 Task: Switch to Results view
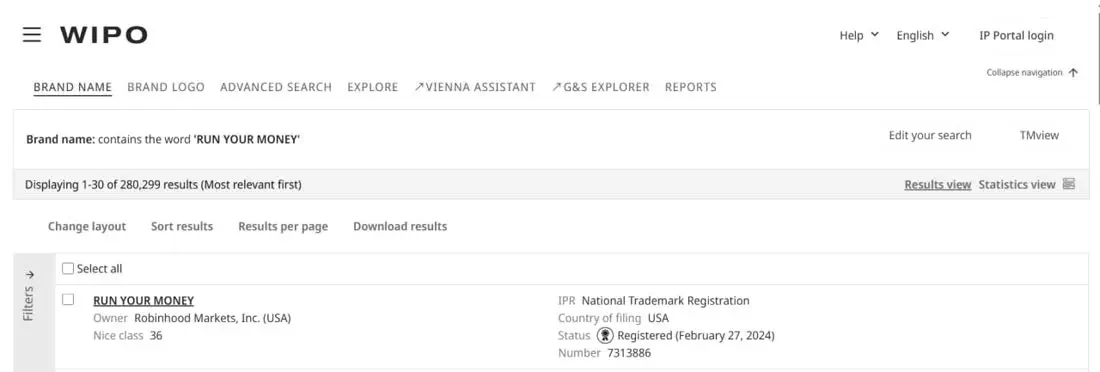point(938,185)
